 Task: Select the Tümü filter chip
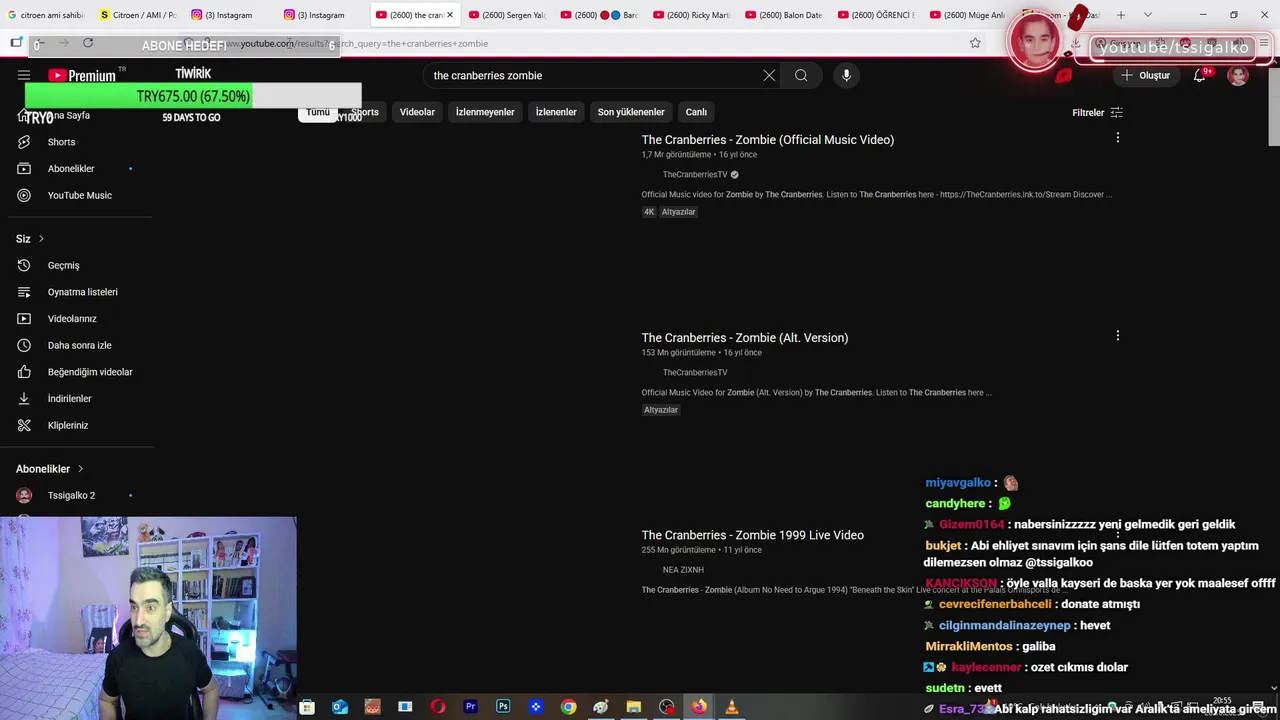pyautogui.click(x=318, y=112)
